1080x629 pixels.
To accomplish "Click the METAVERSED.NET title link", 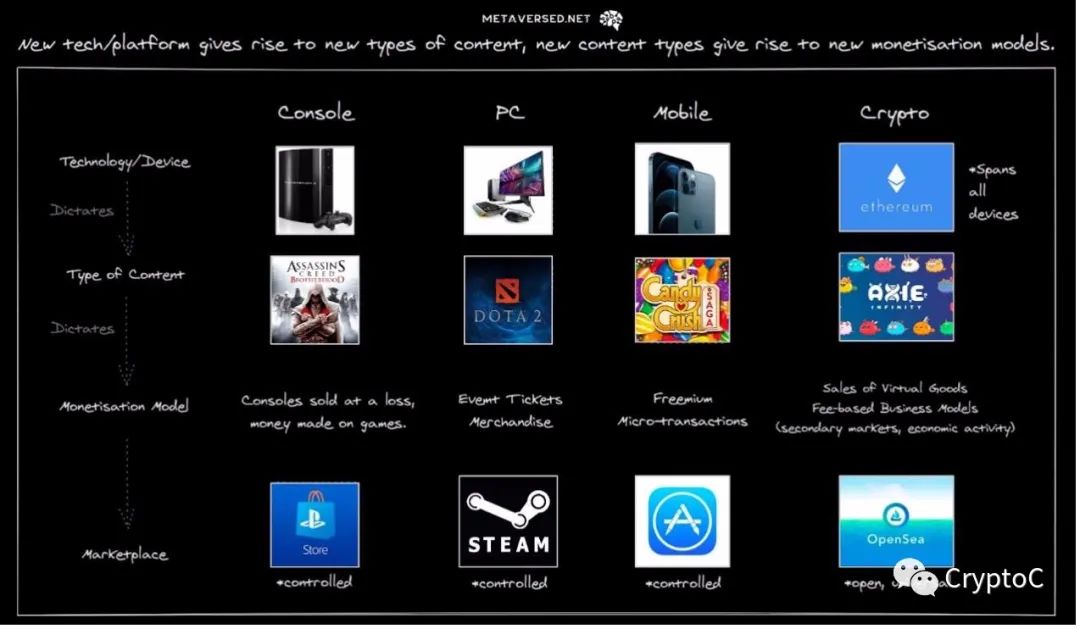I will (x=536, y=19).
